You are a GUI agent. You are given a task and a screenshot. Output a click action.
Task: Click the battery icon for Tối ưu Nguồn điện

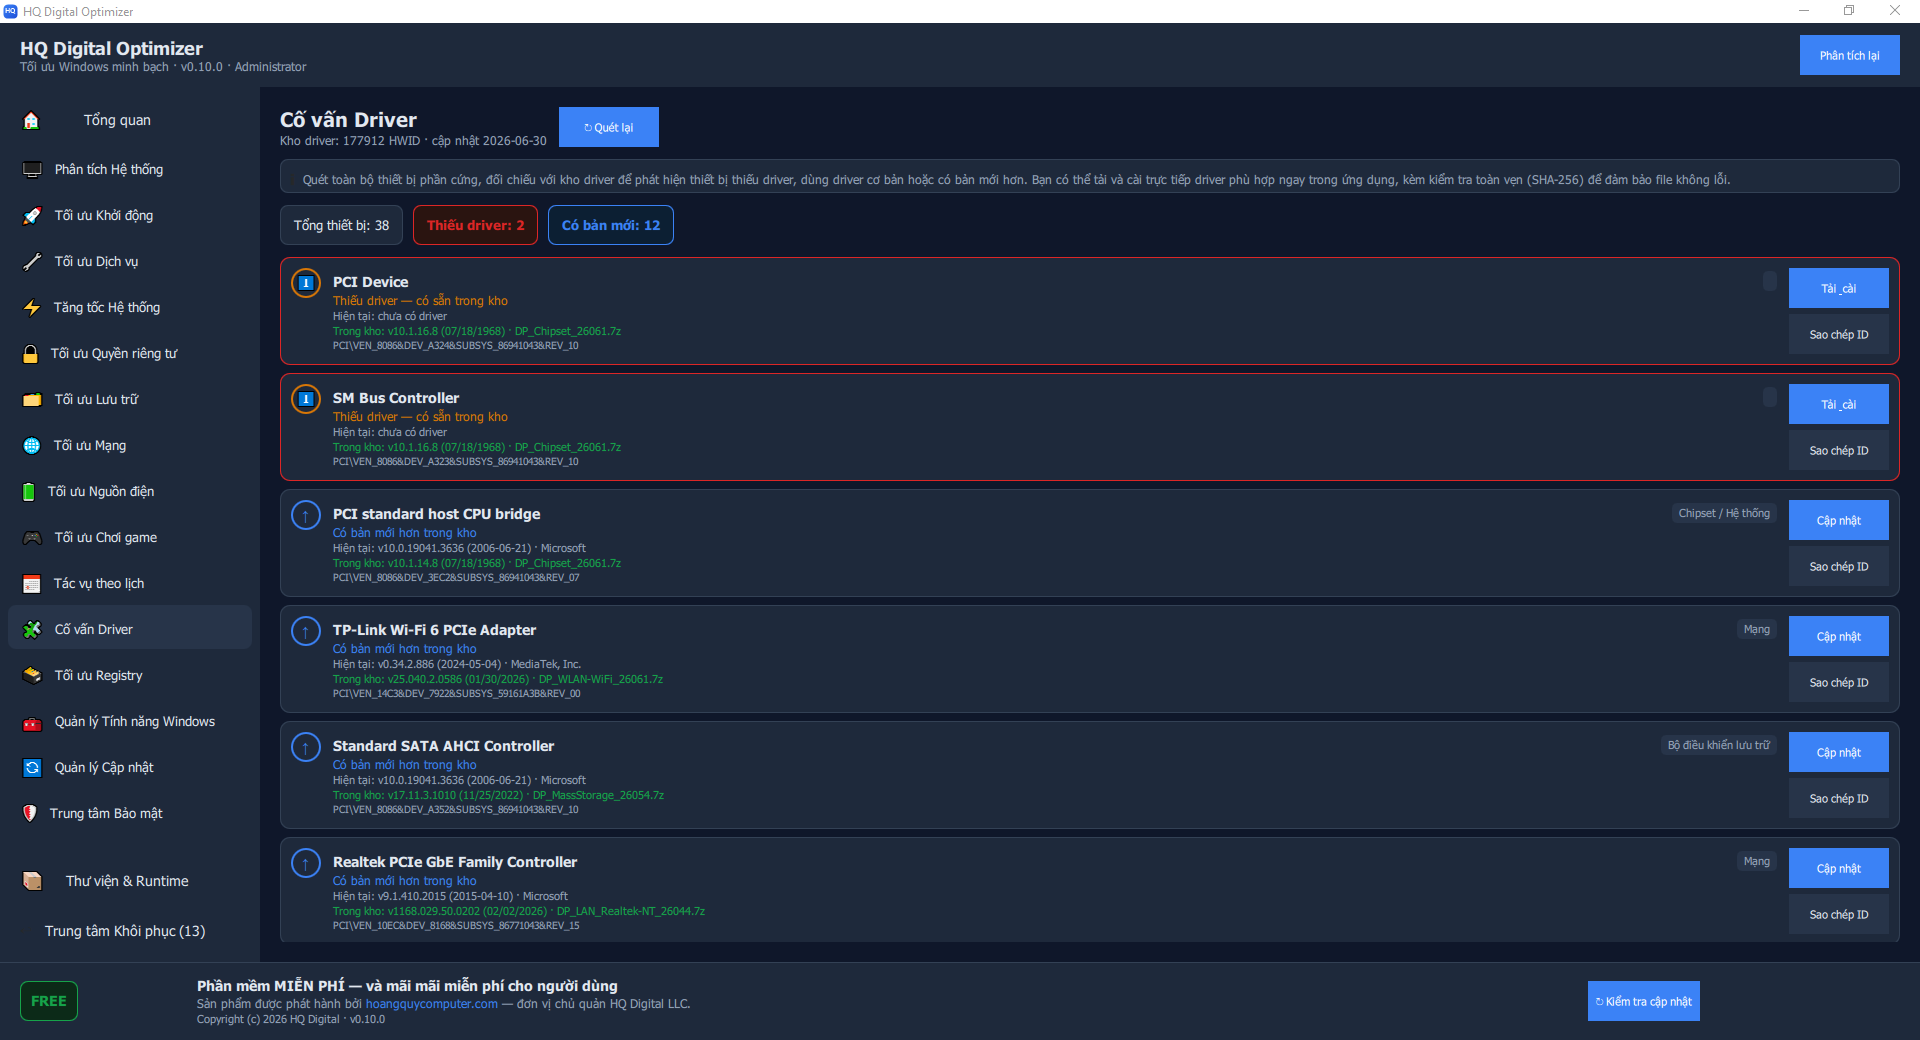coord(29,492)
